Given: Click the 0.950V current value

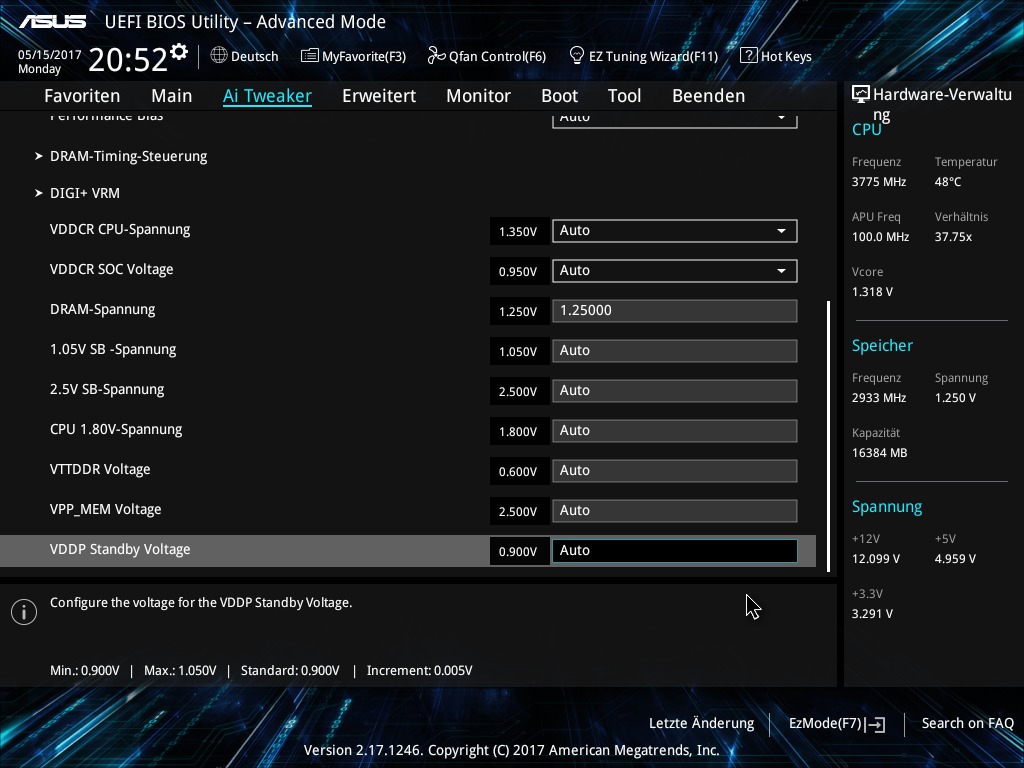Looking at the screenshot, I should 519,271.
